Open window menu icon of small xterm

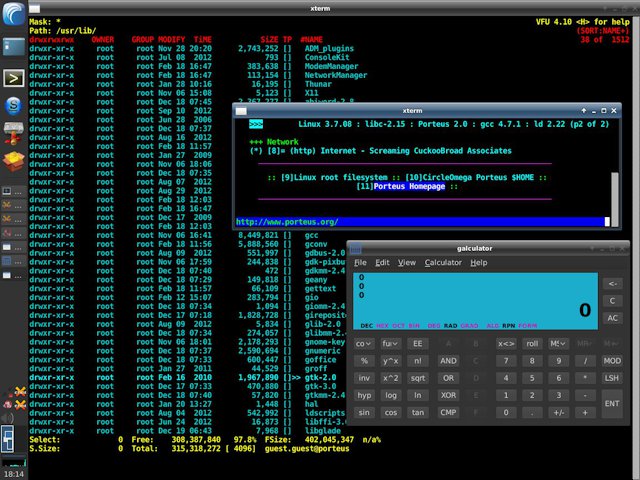241,111
